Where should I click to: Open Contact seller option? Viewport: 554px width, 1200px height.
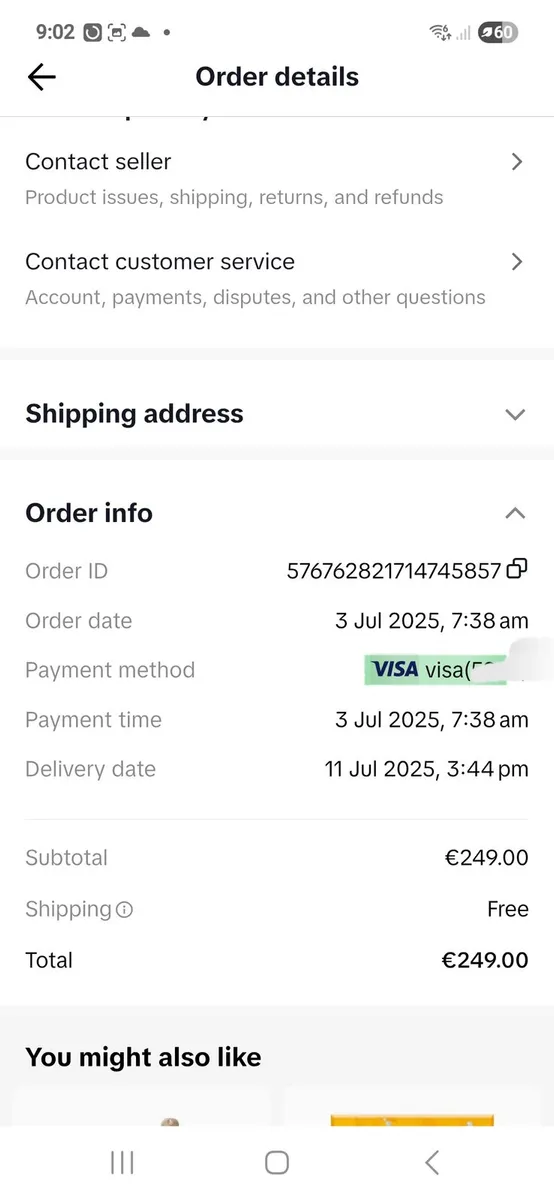(277, 178)
